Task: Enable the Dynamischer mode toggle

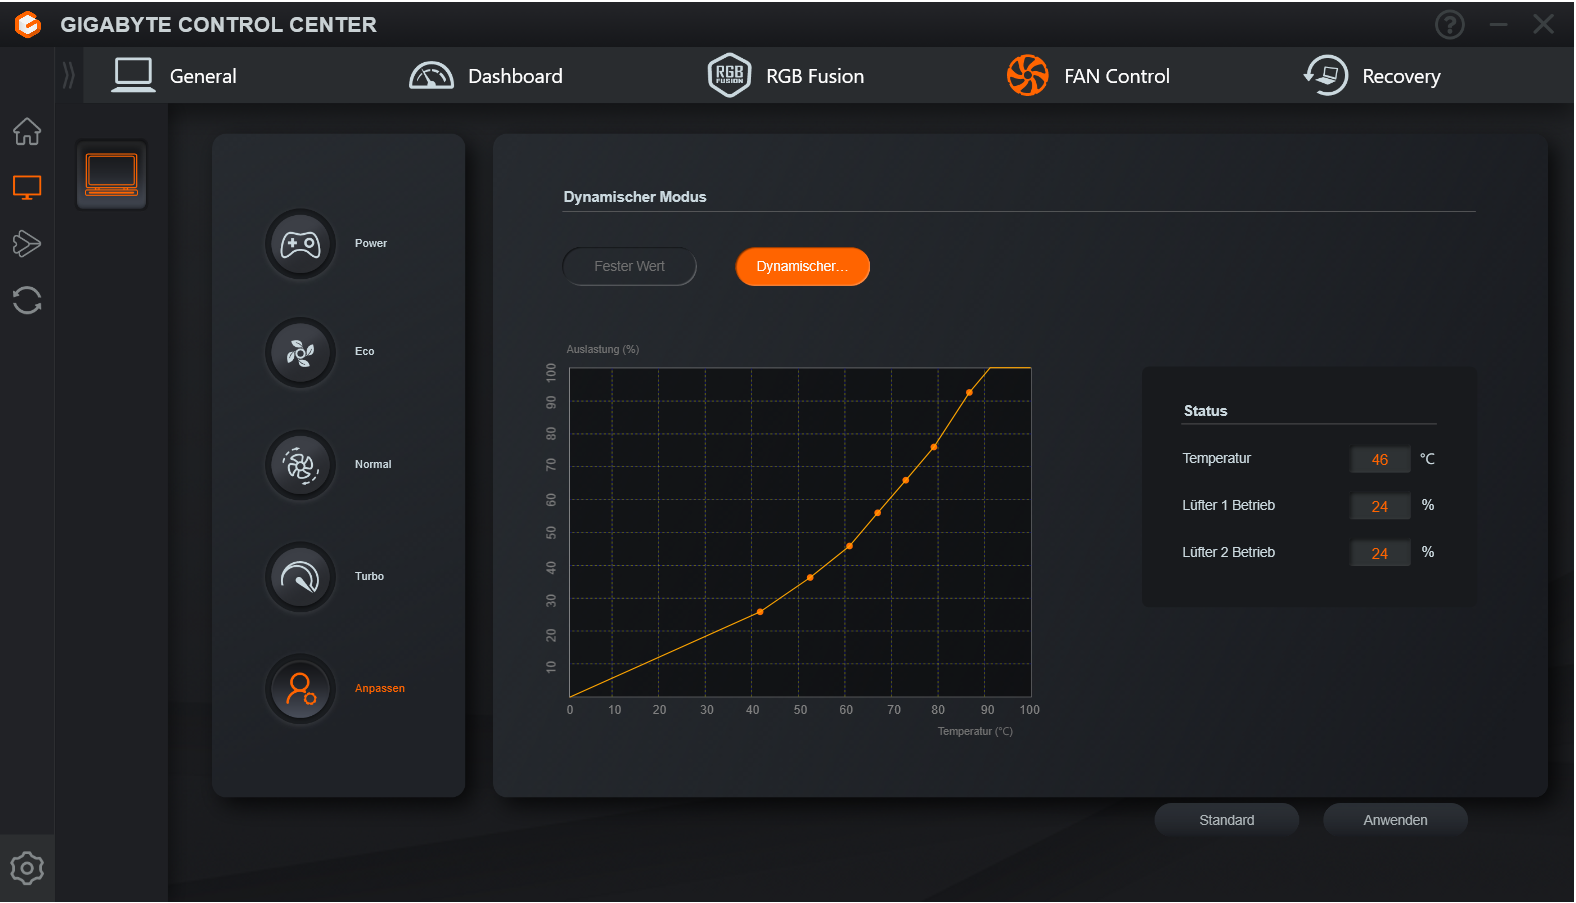Action: 802,267
